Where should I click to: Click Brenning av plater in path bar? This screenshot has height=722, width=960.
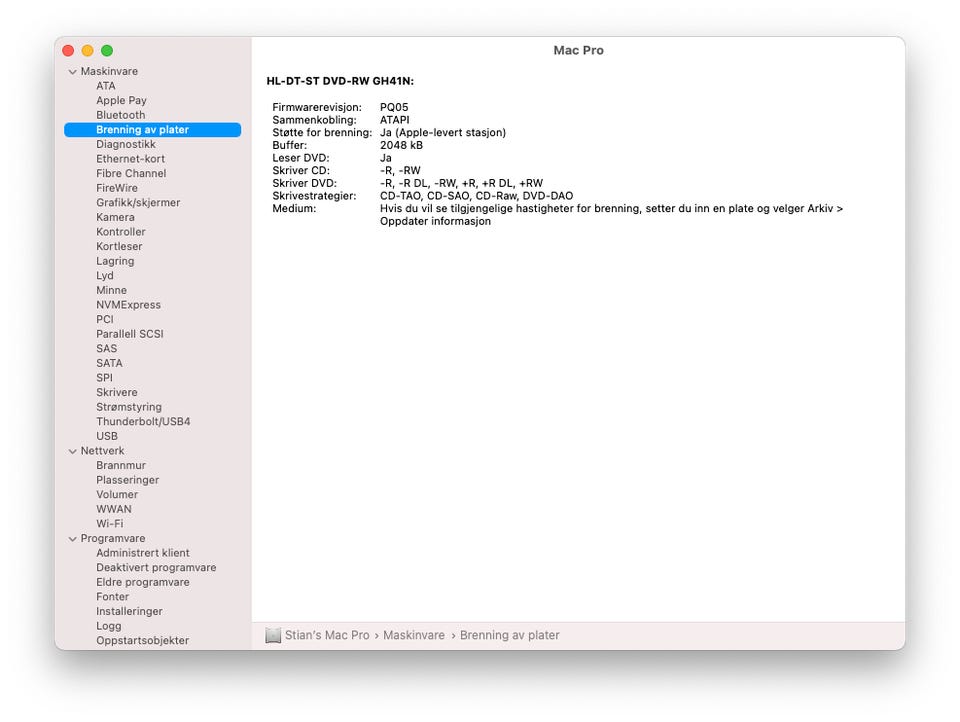coord(509,636)
